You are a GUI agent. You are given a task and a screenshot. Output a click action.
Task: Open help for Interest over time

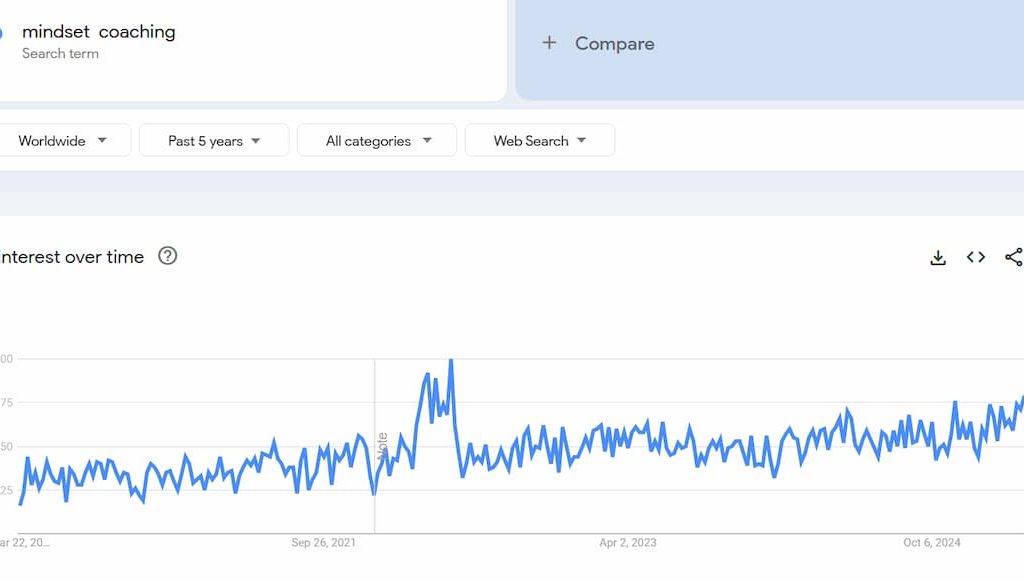tap(168, 256)
